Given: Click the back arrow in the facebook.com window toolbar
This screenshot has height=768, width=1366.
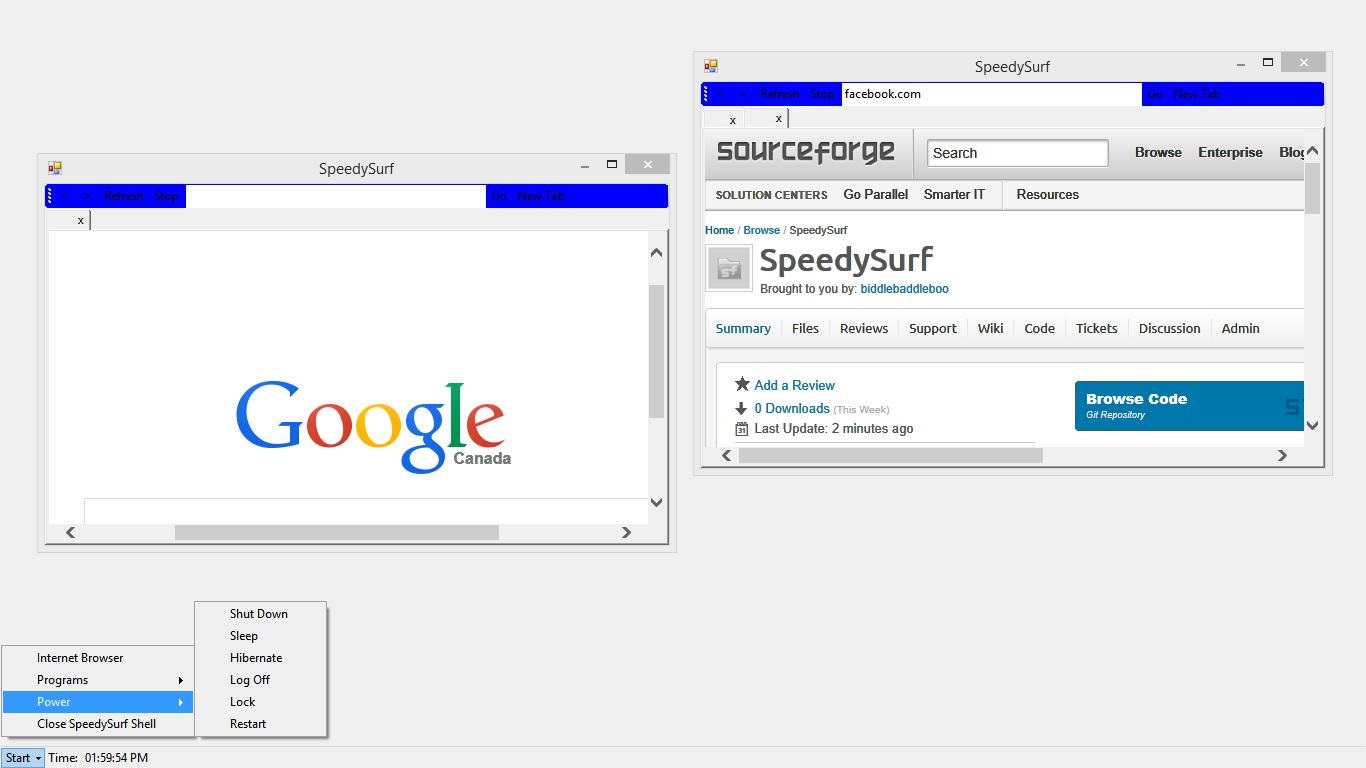Looking at the screenshot, I should (720, 94).
